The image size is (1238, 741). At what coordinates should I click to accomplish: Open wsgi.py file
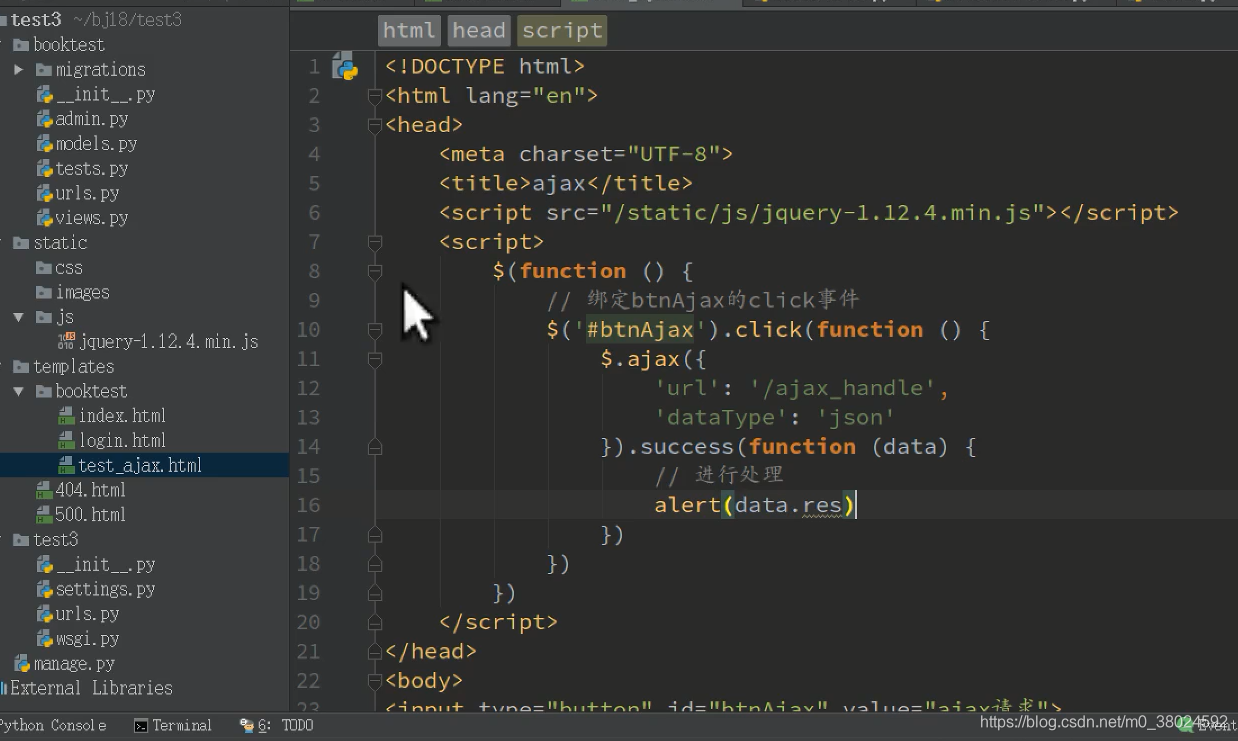click(88, 639)
